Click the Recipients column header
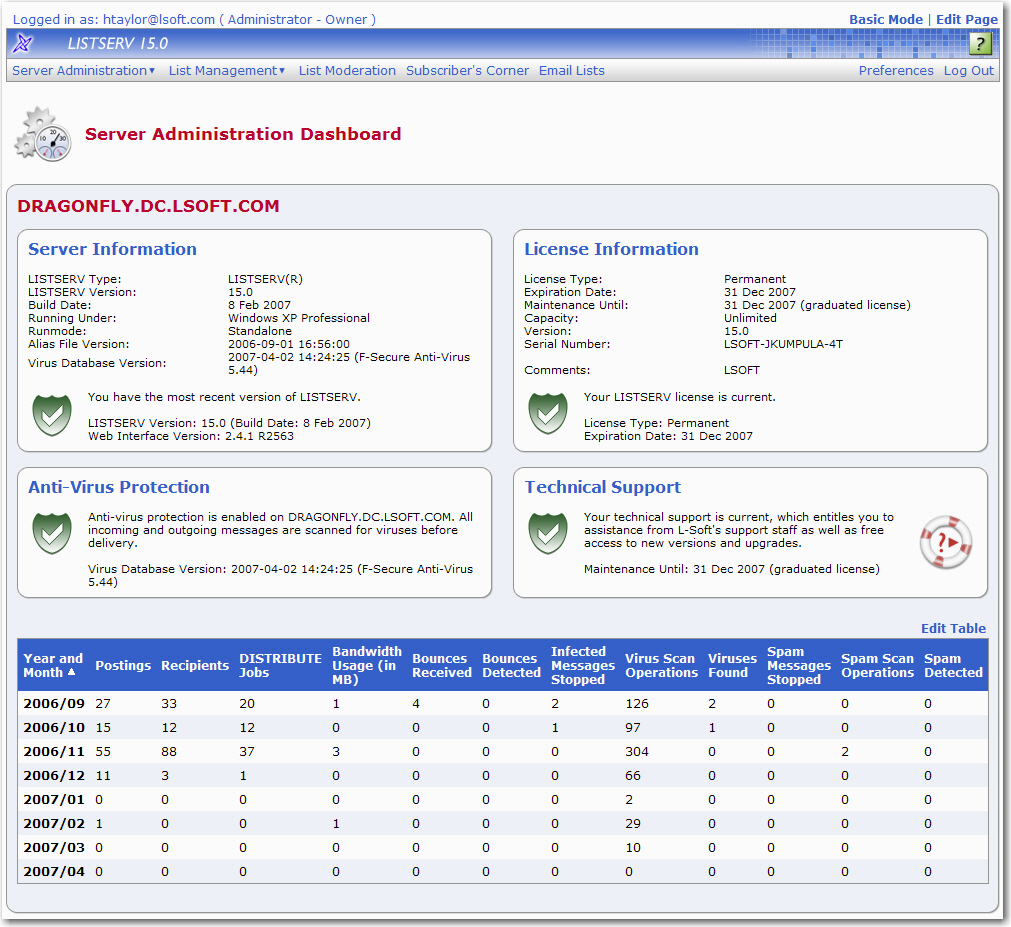 coord(195,665)
